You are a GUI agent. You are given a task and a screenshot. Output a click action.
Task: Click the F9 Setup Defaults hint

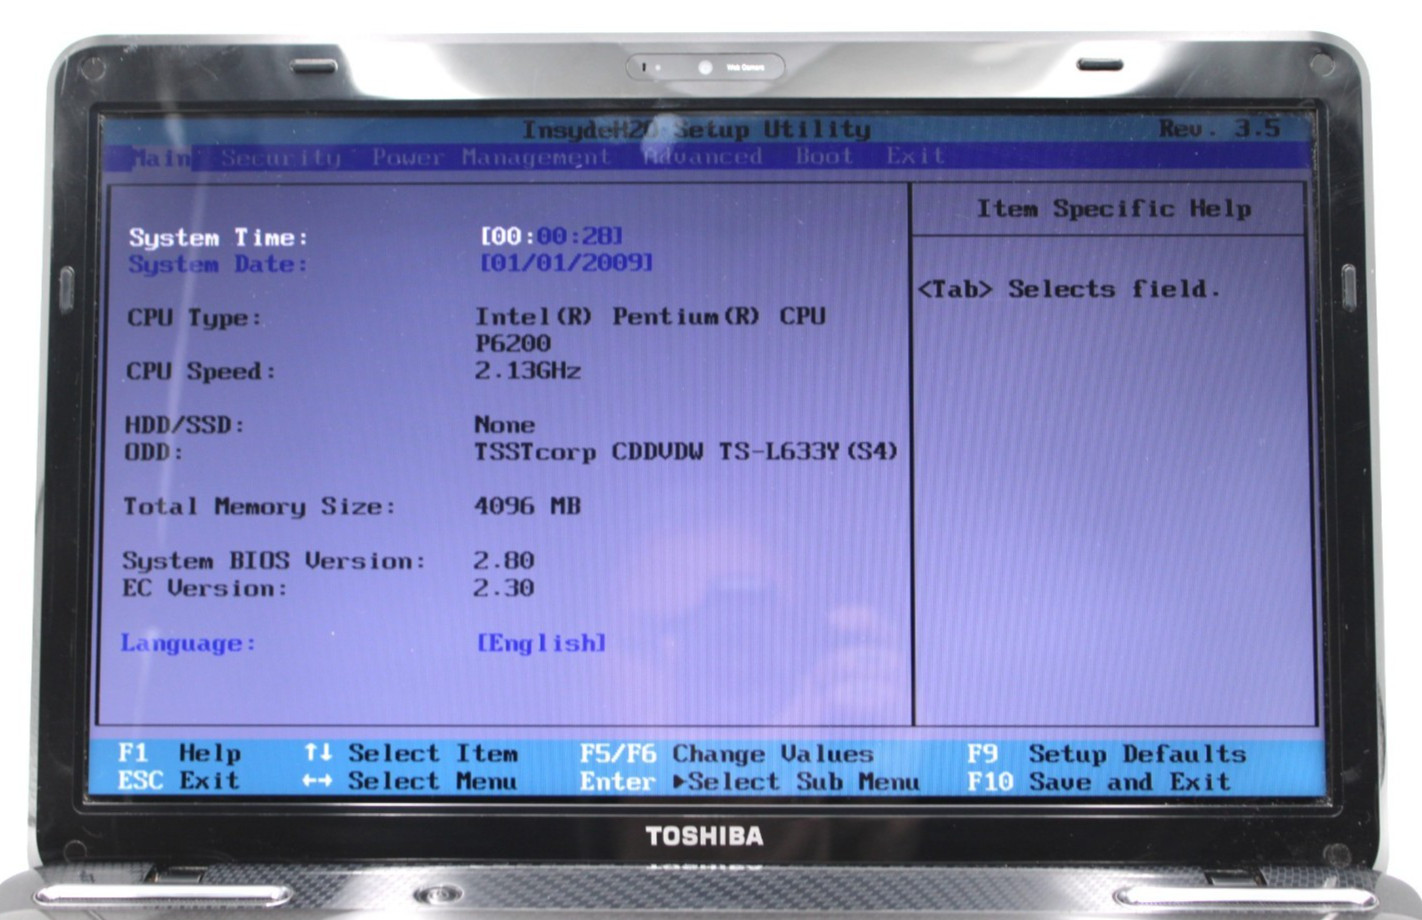(x=1106, y=753)
